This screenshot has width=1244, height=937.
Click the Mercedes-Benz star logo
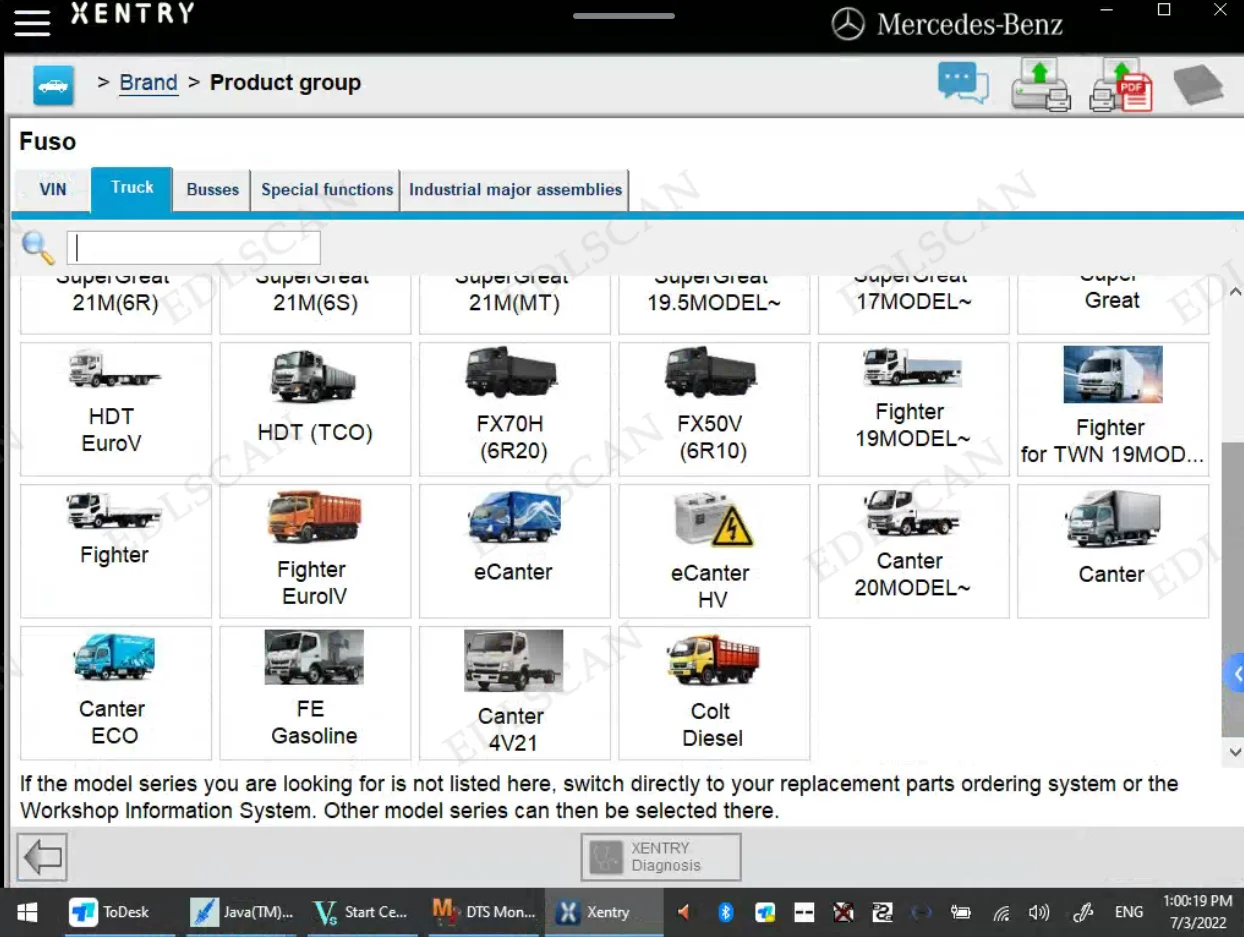point(848,25)
